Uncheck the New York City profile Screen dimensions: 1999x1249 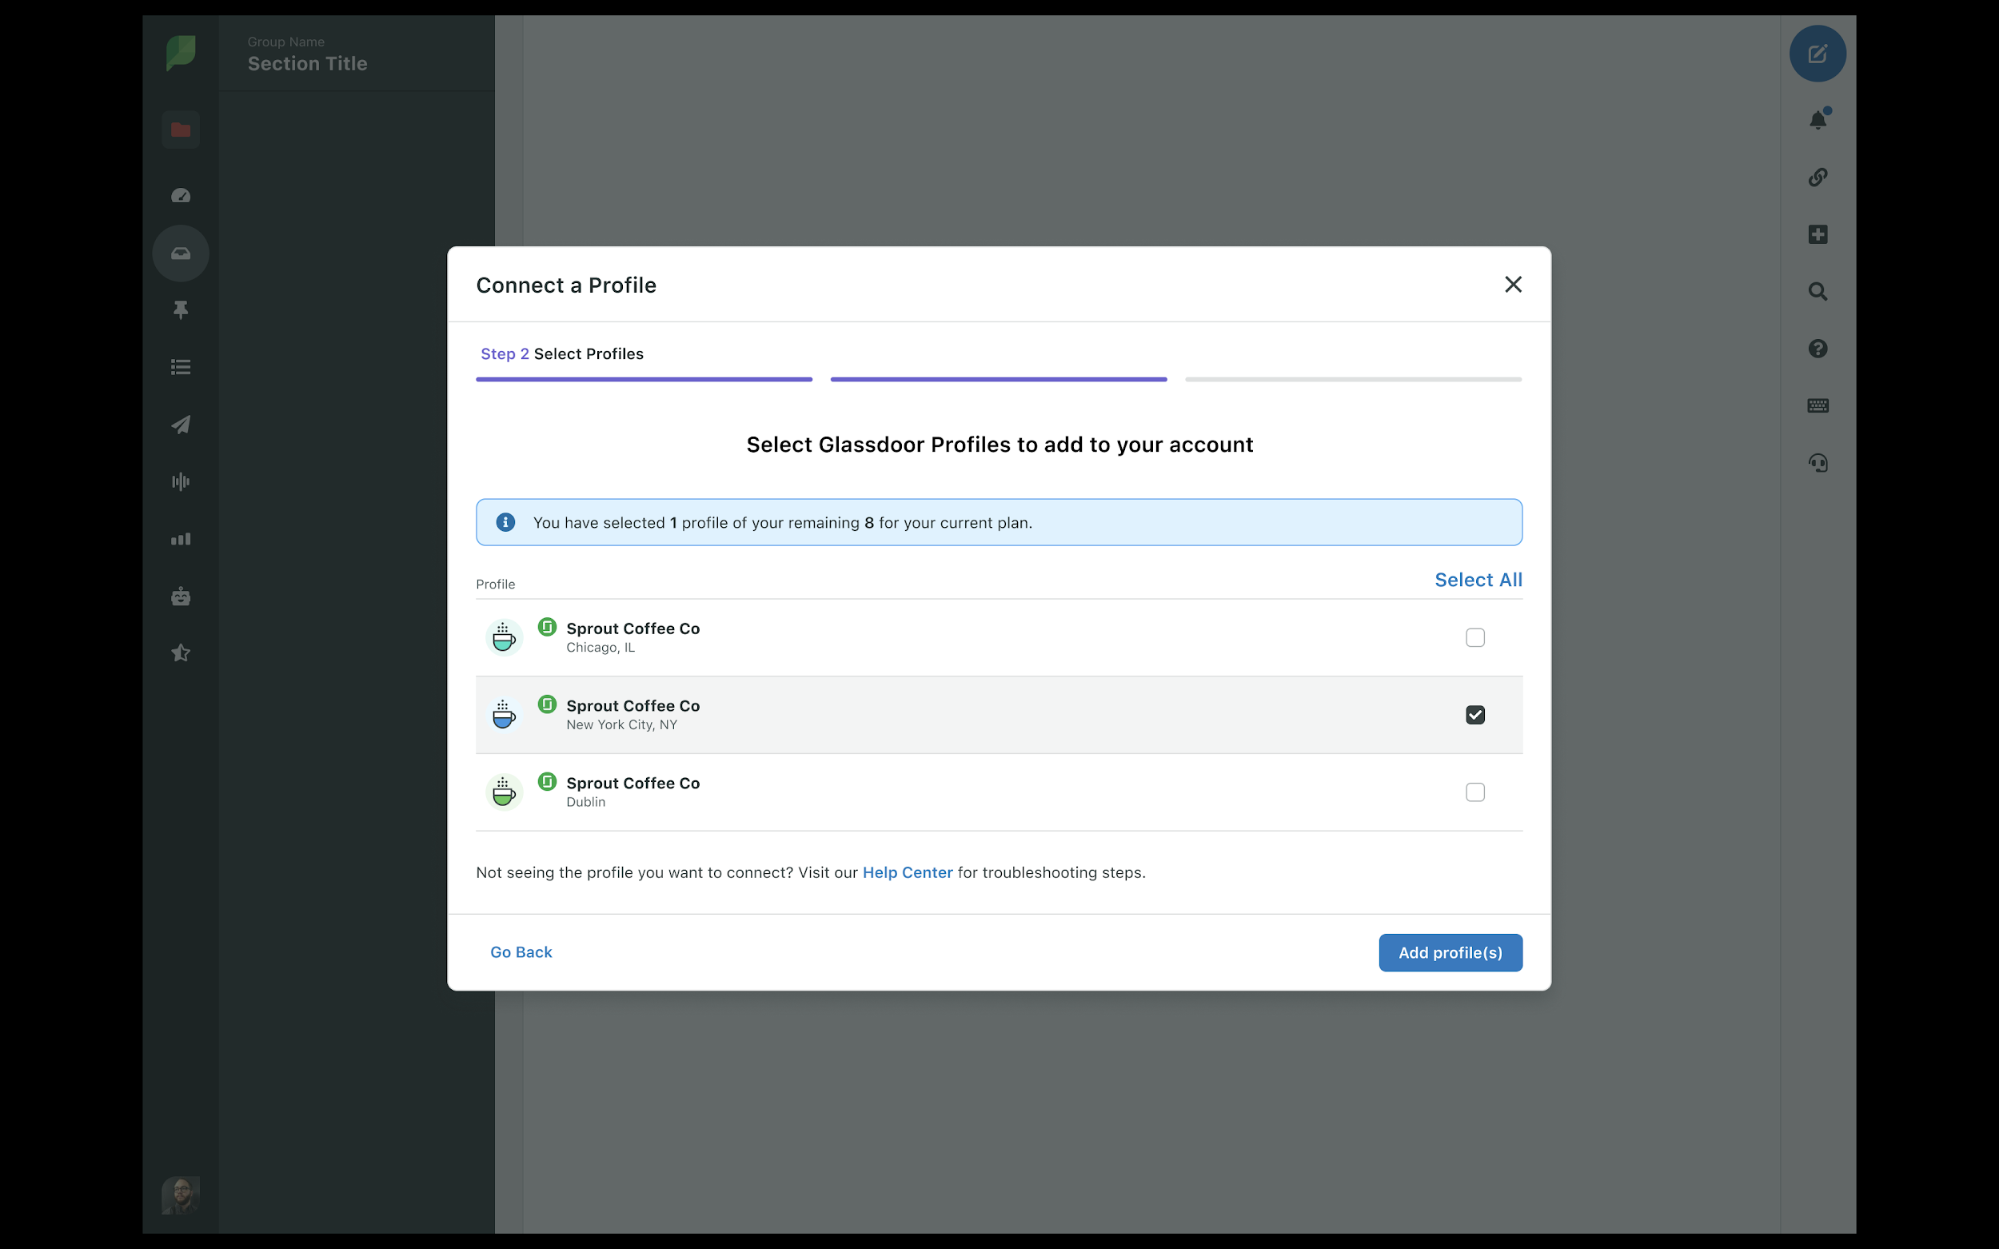point(1474,715)
